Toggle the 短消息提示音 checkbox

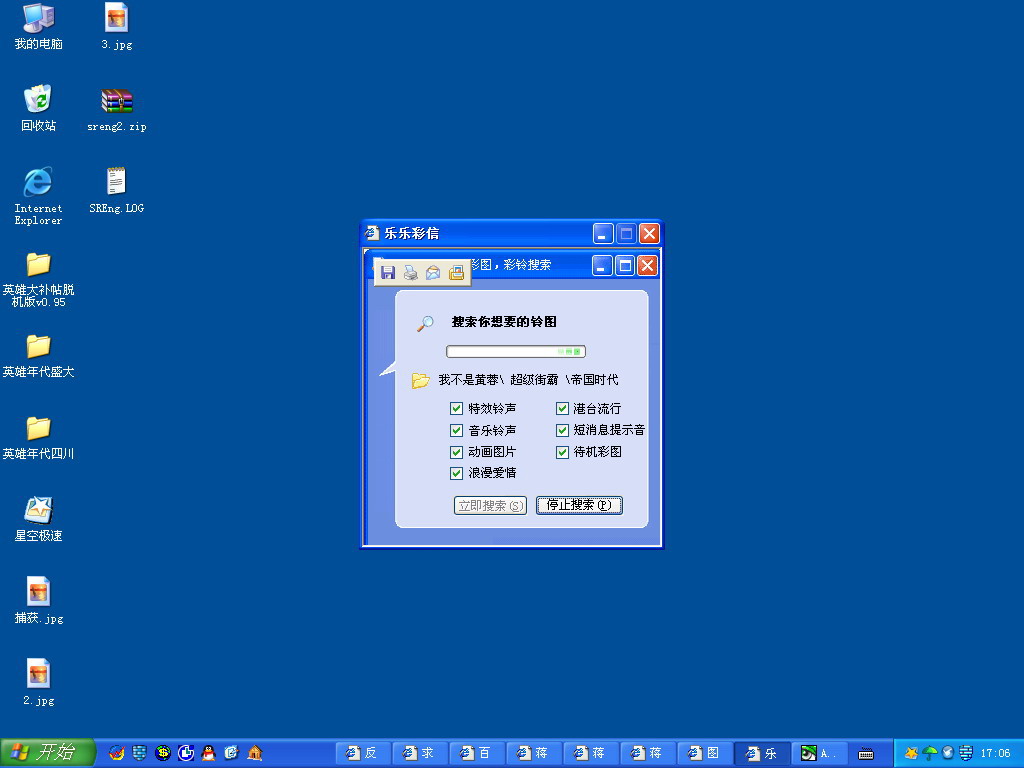(562, 431)
